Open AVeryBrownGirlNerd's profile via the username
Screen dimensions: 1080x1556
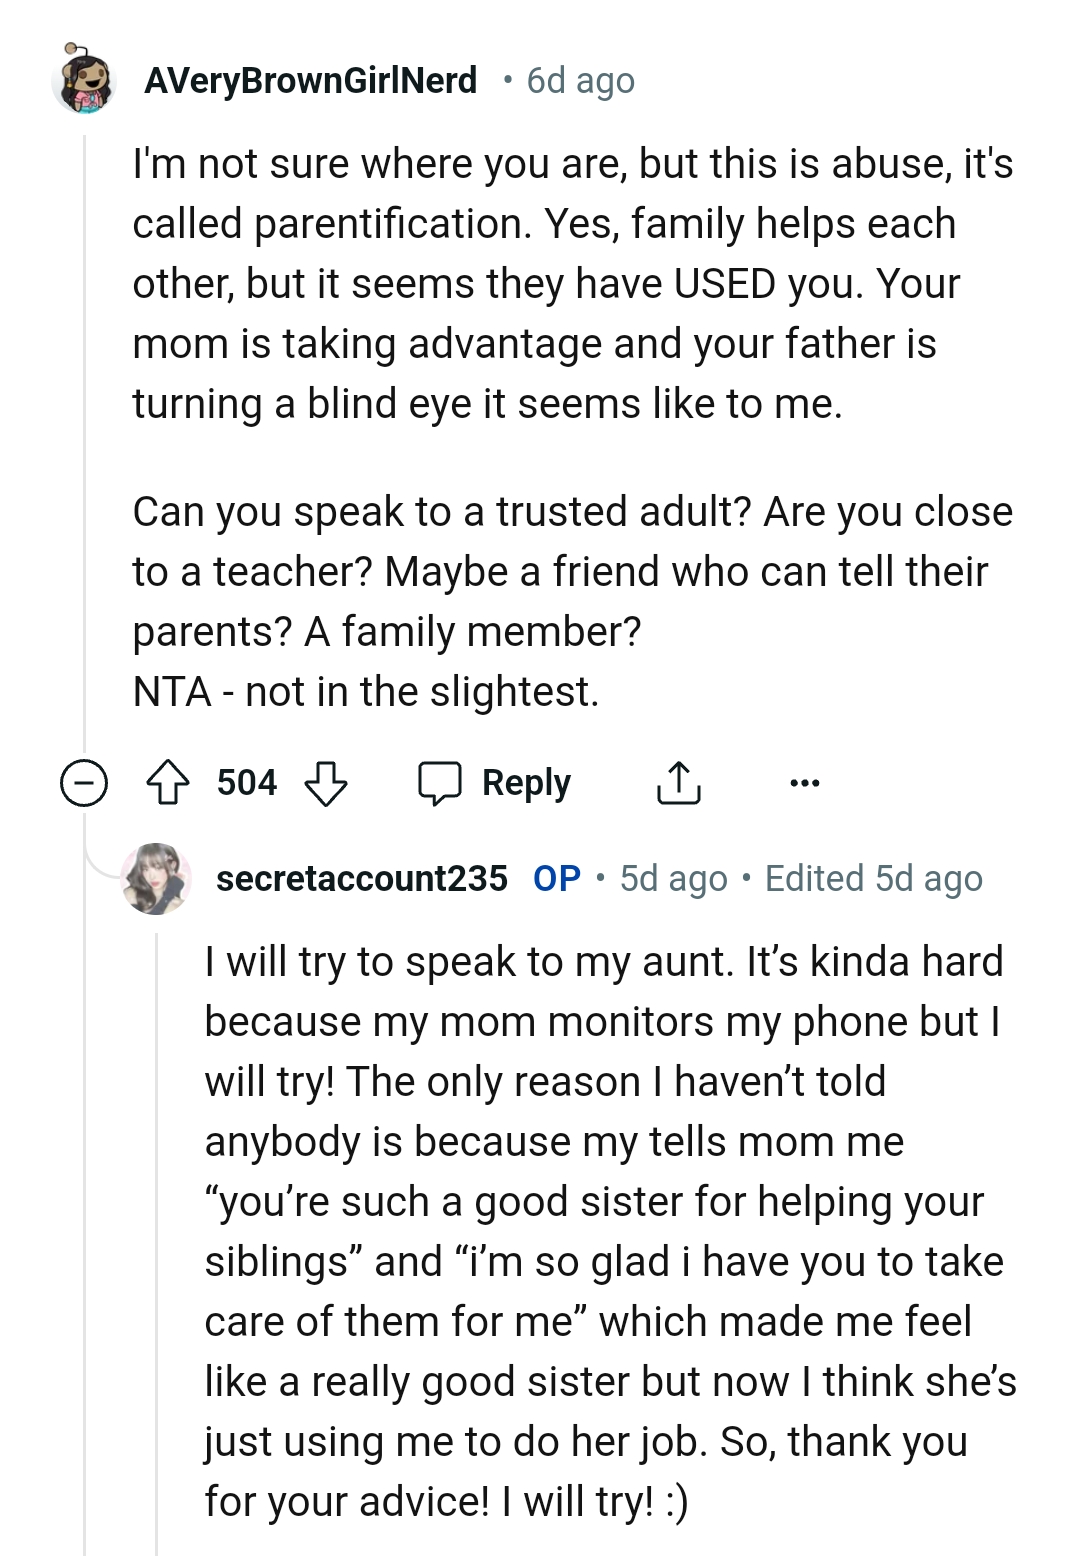point(312,80)
